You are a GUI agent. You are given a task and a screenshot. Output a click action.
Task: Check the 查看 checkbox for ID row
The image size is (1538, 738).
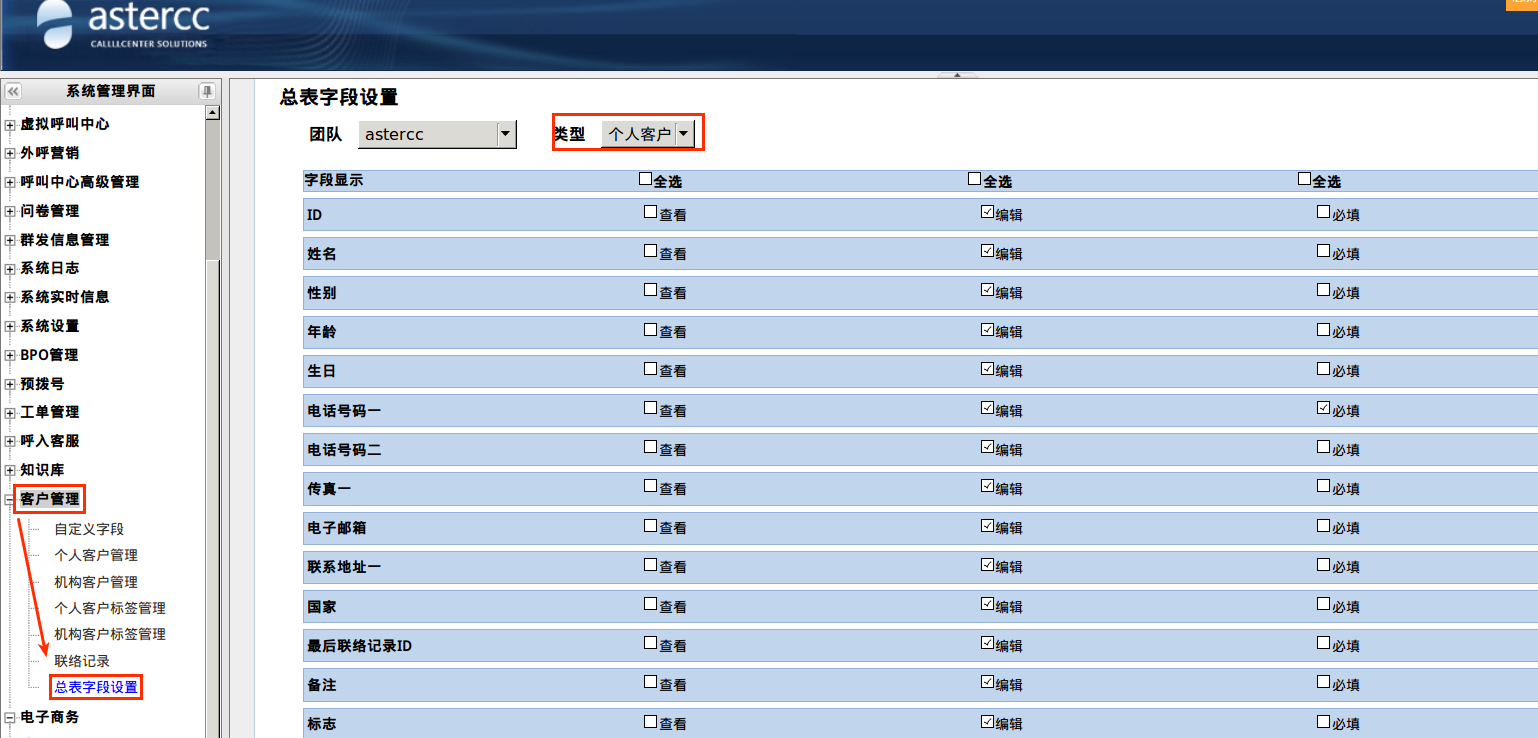(651, 212)
